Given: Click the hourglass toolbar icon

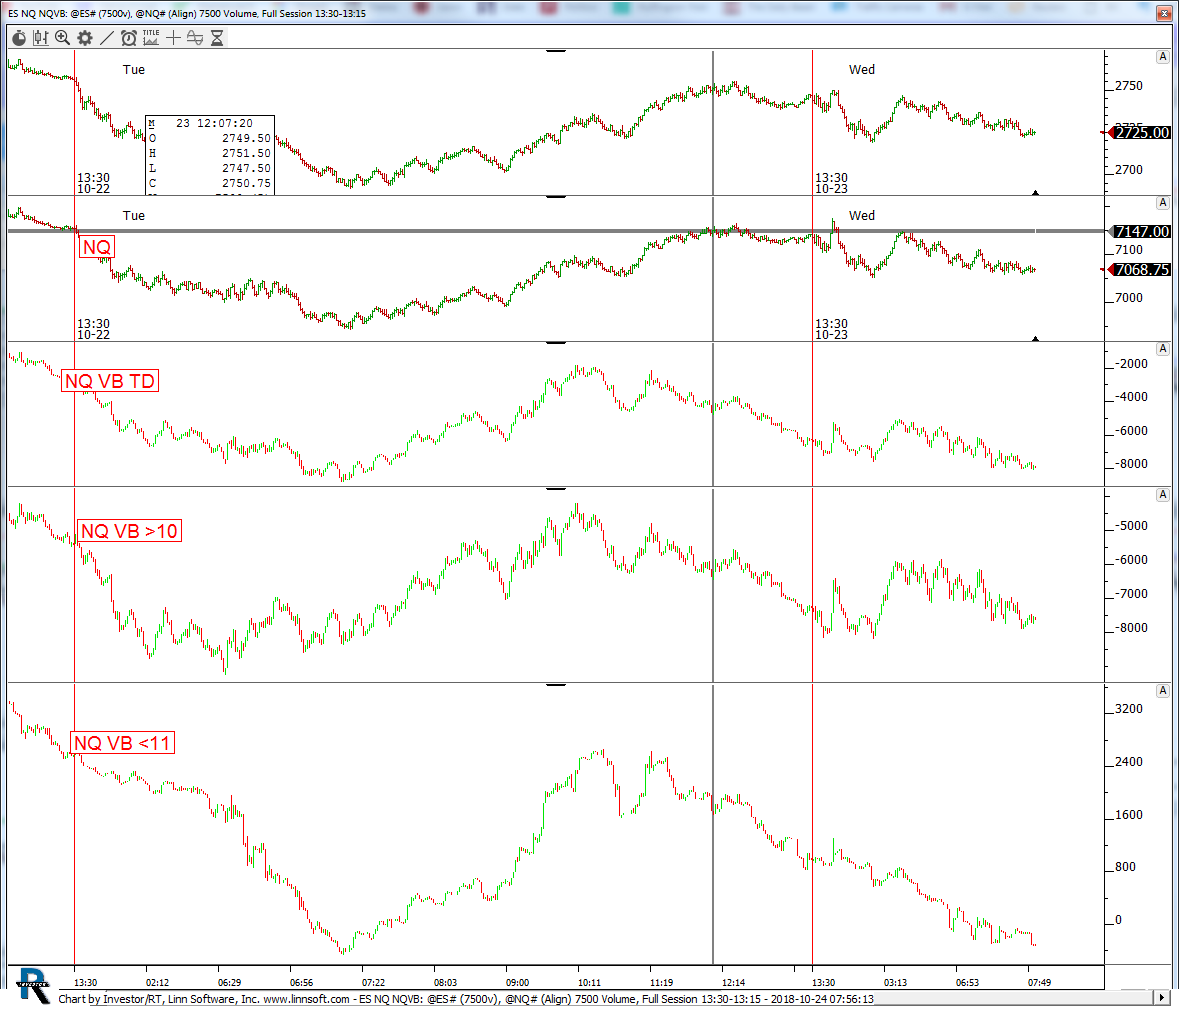Looking at the screenshot, I should click(217, 38).
